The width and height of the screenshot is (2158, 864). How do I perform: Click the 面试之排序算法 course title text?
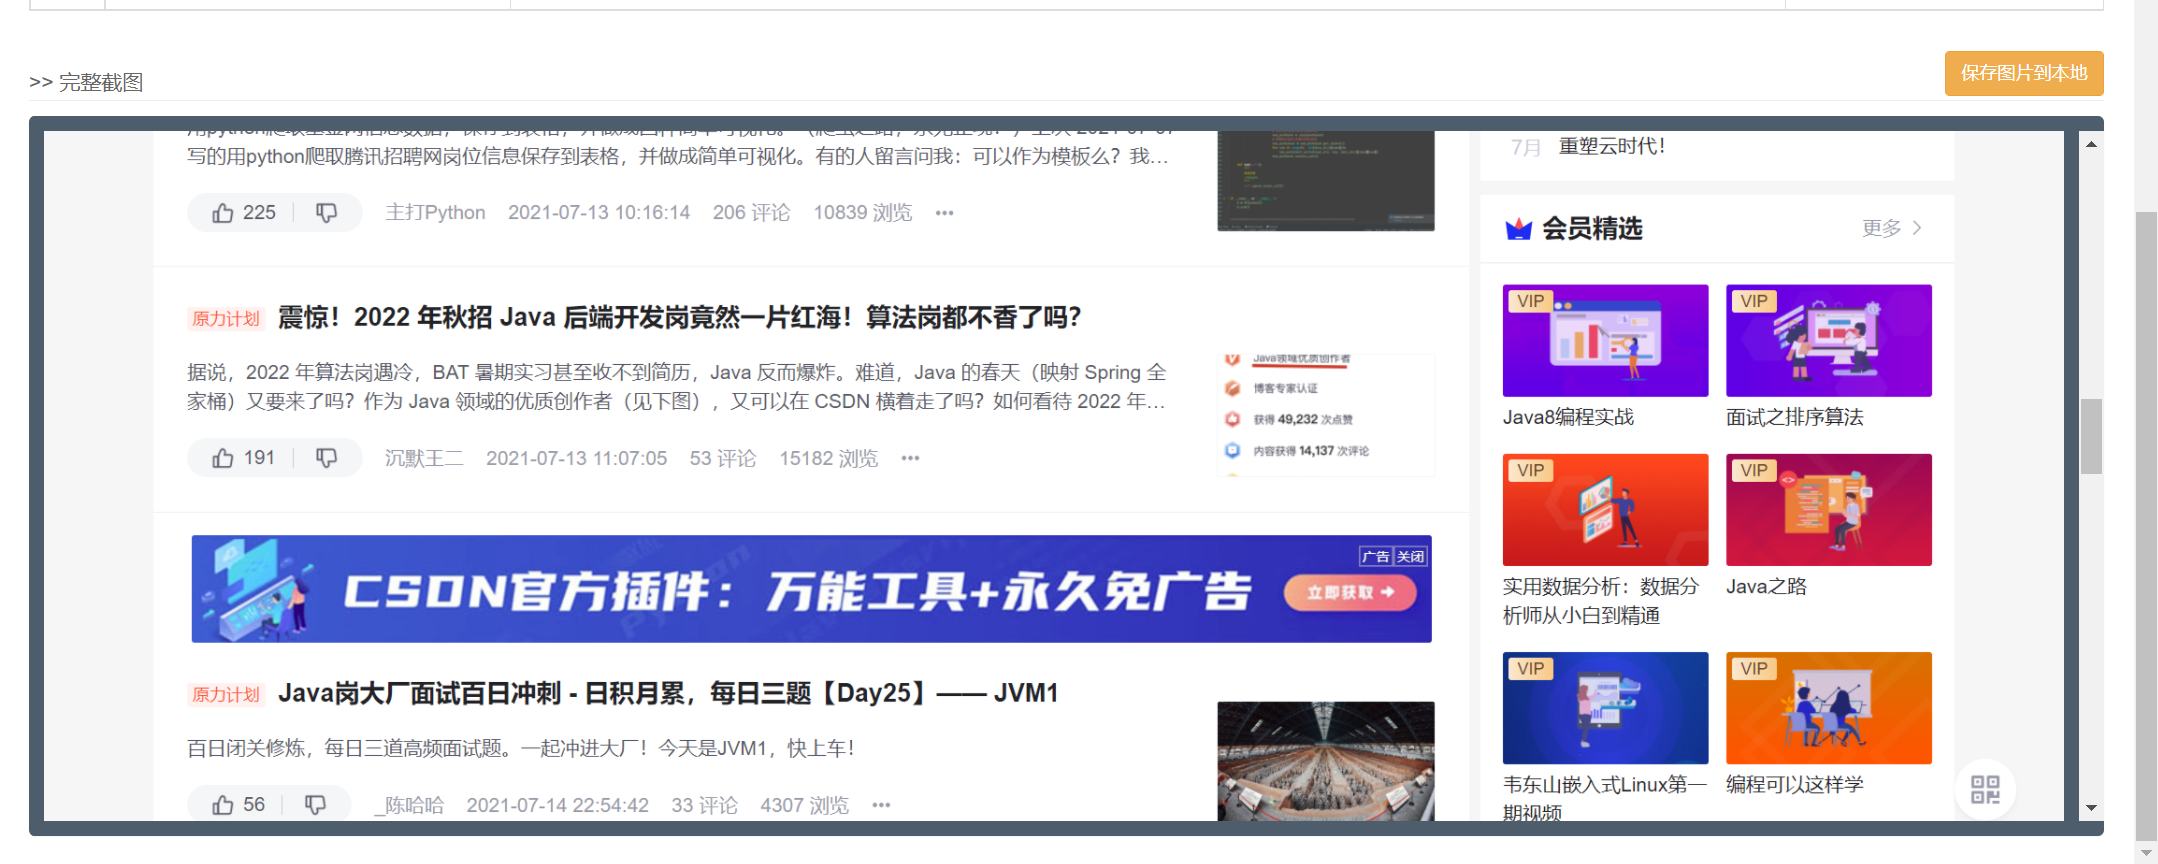[x=1794, y=417]
